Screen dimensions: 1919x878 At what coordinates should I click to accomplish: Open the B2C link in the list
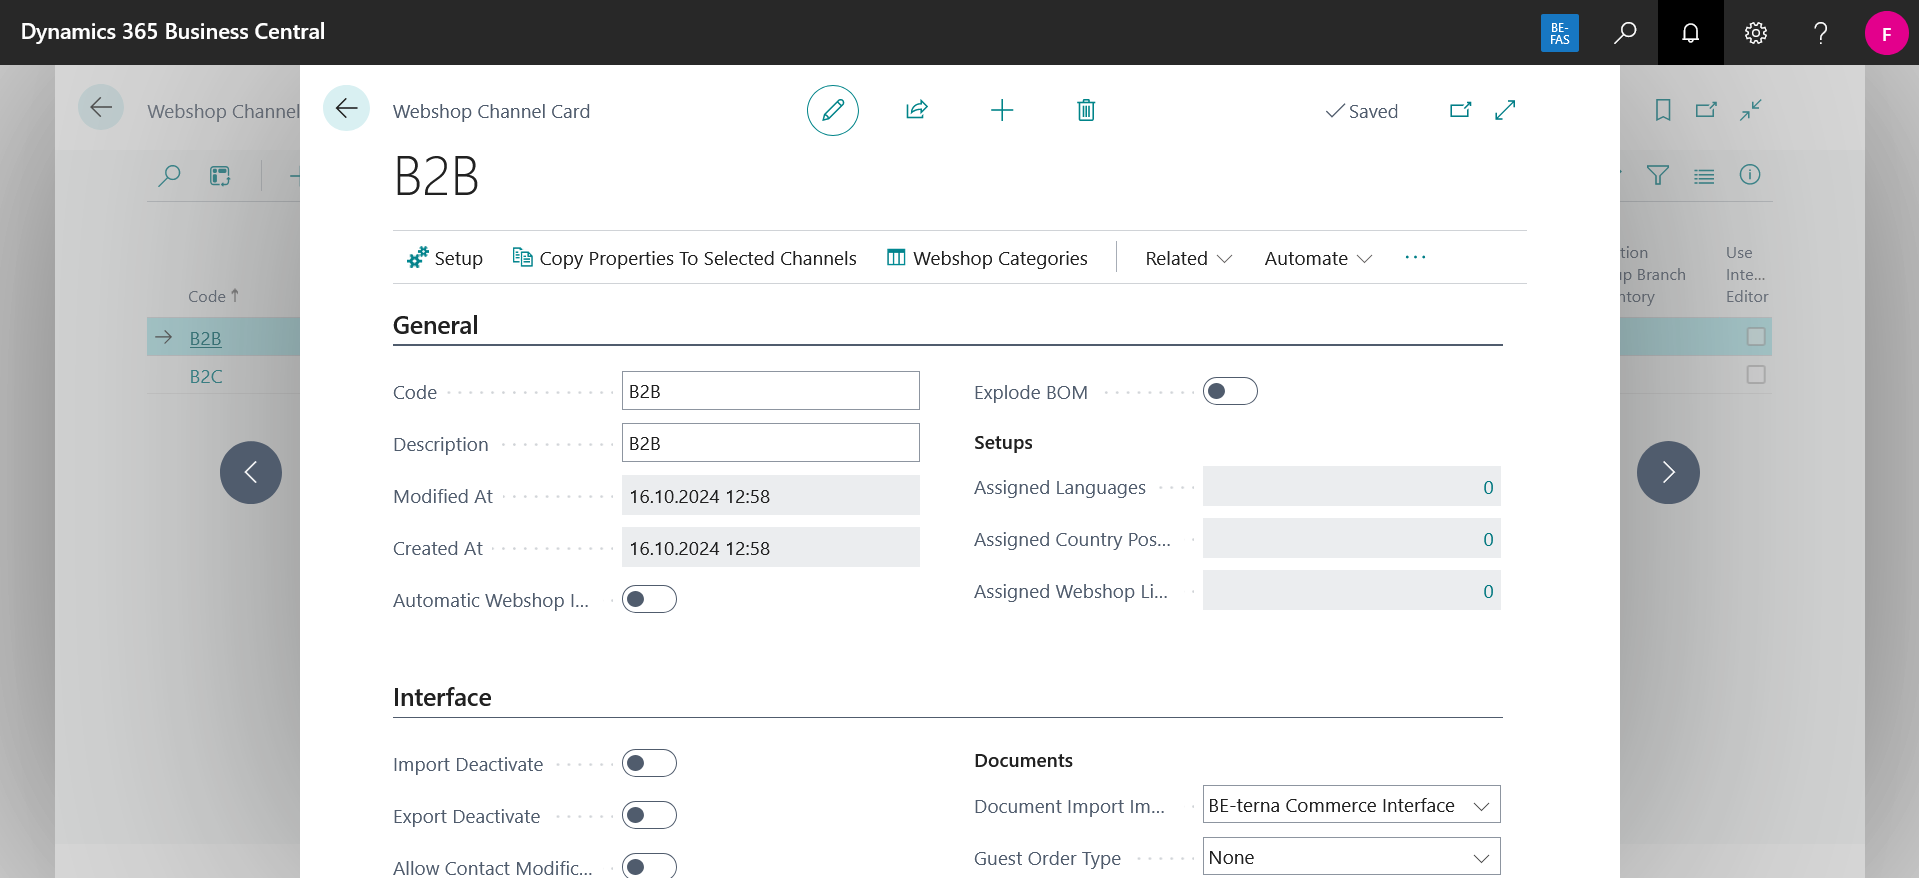tap(206, 376)
